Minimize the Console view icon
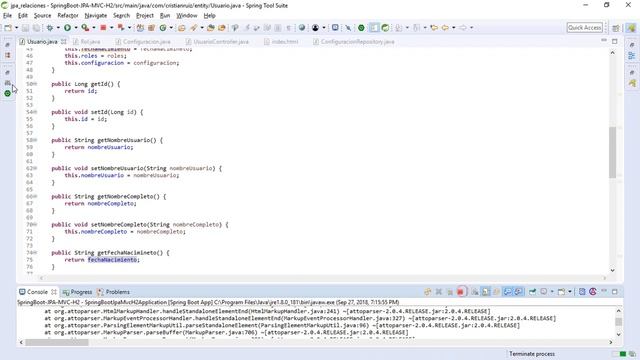 (x=604, y=291)
